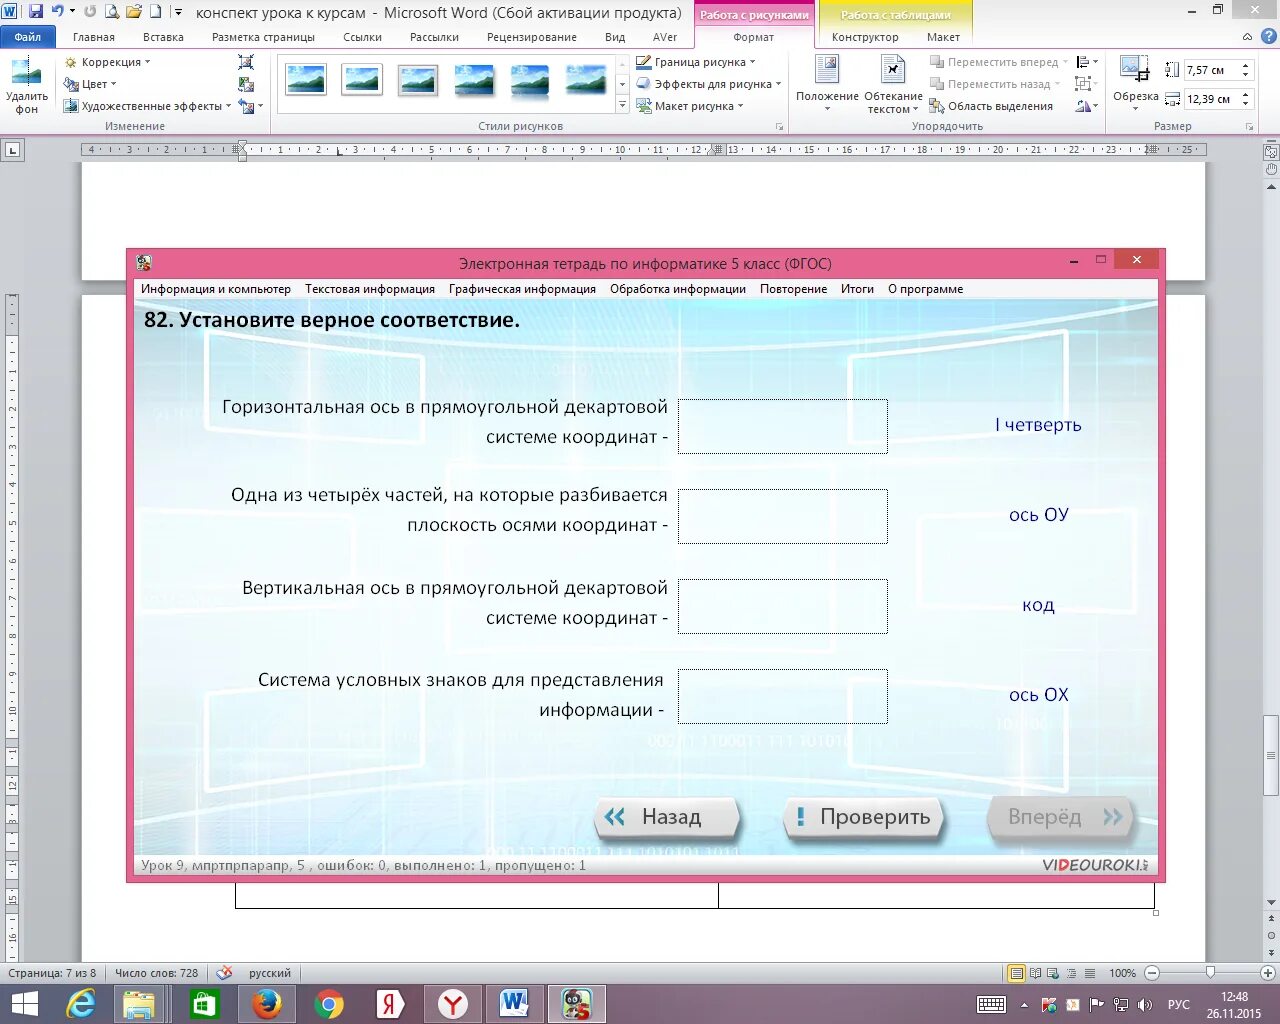Switch to Outline view
Screen dimensions: 1280x1024
(1071, 973)
